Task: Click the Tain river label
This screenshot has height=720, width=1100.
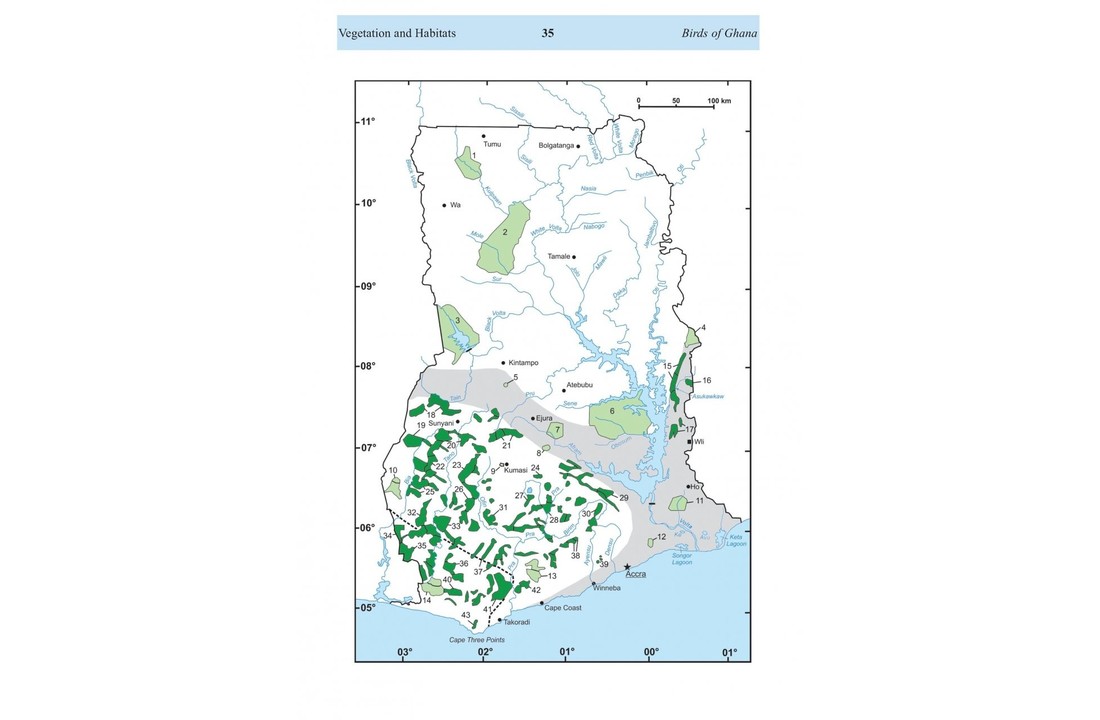Action: point(455,397)
